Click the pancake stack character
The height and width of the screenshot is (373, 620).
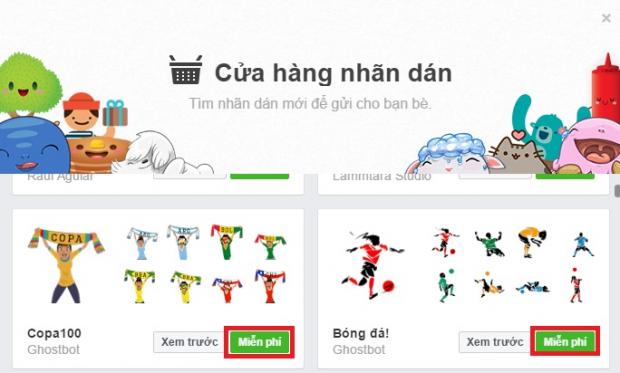click(x=98, y=153)
